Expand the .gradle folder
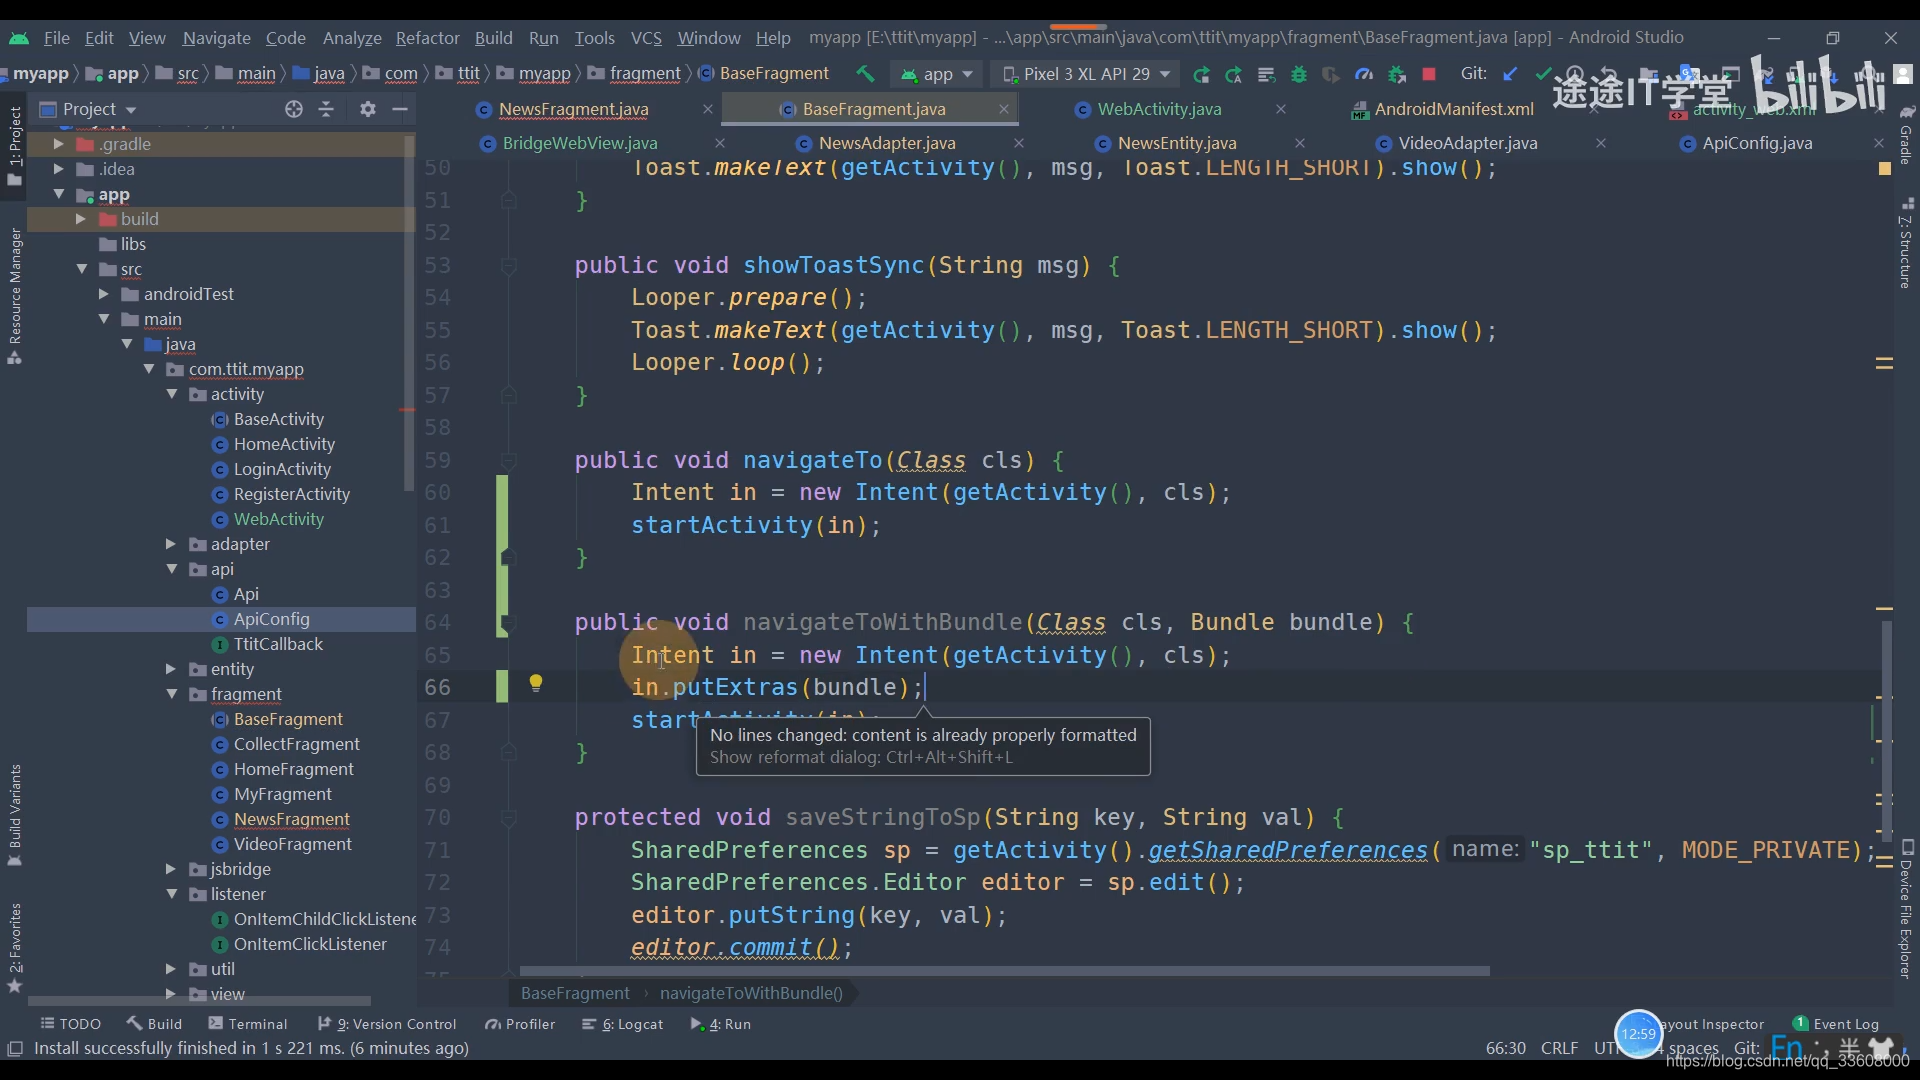1920x1080 pixels. click(58, 144)
